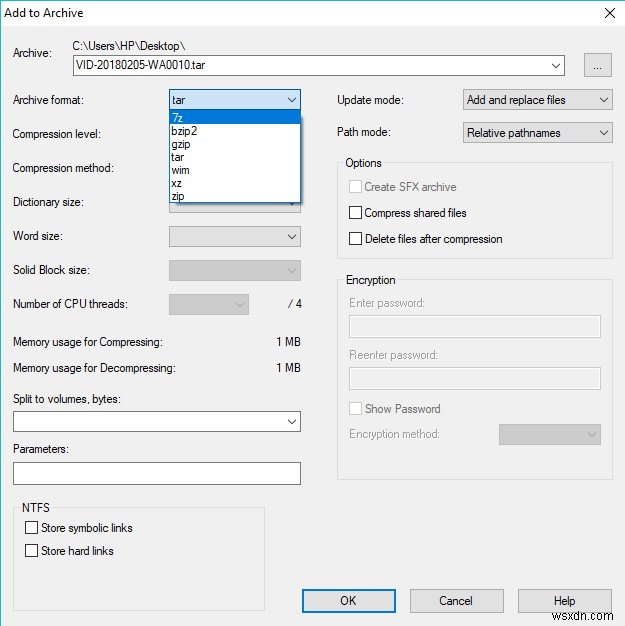Close the Add to Archive dialog

(609, 13)
